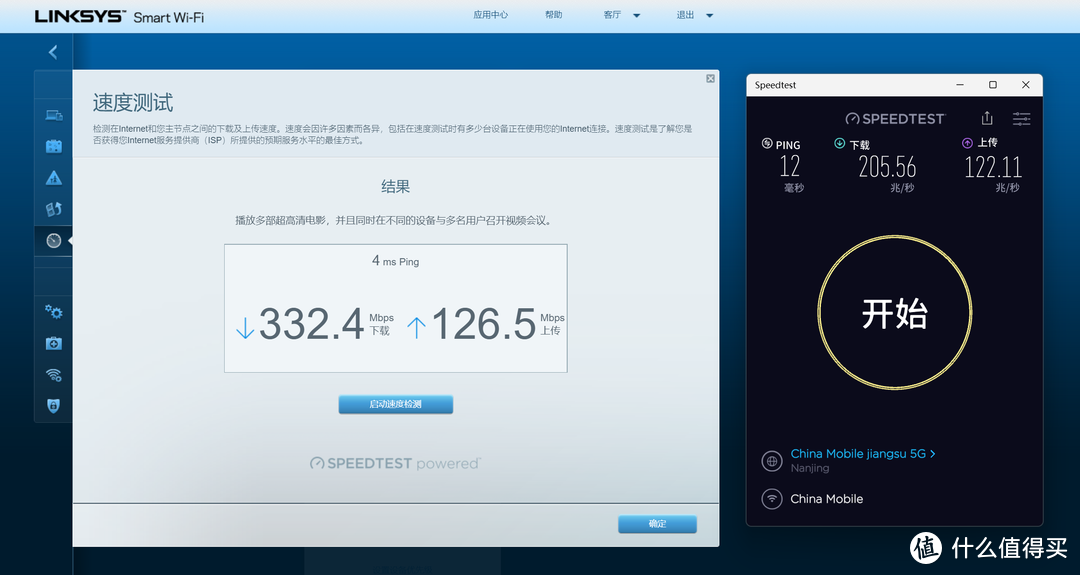Screen dimensions: 1080x575
Task: Click the 4 ms Ping result
Action: [x=395, y=260]
